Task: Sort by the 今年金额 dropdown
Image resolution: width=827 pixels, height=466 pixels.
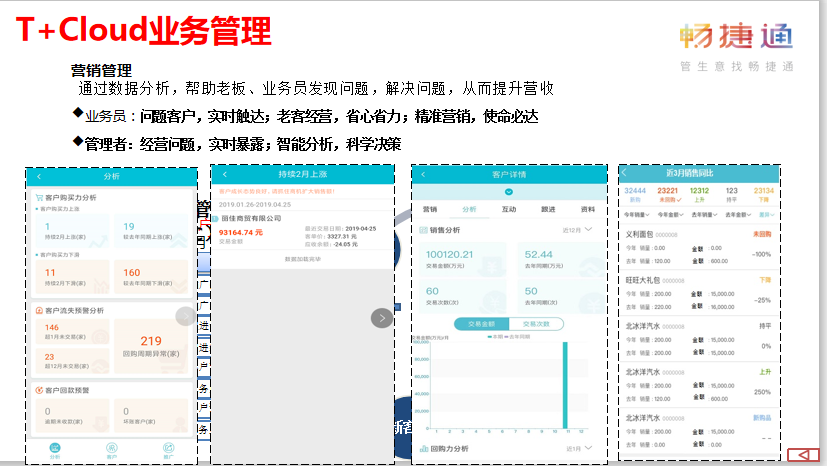Action: tap(670, 215)
